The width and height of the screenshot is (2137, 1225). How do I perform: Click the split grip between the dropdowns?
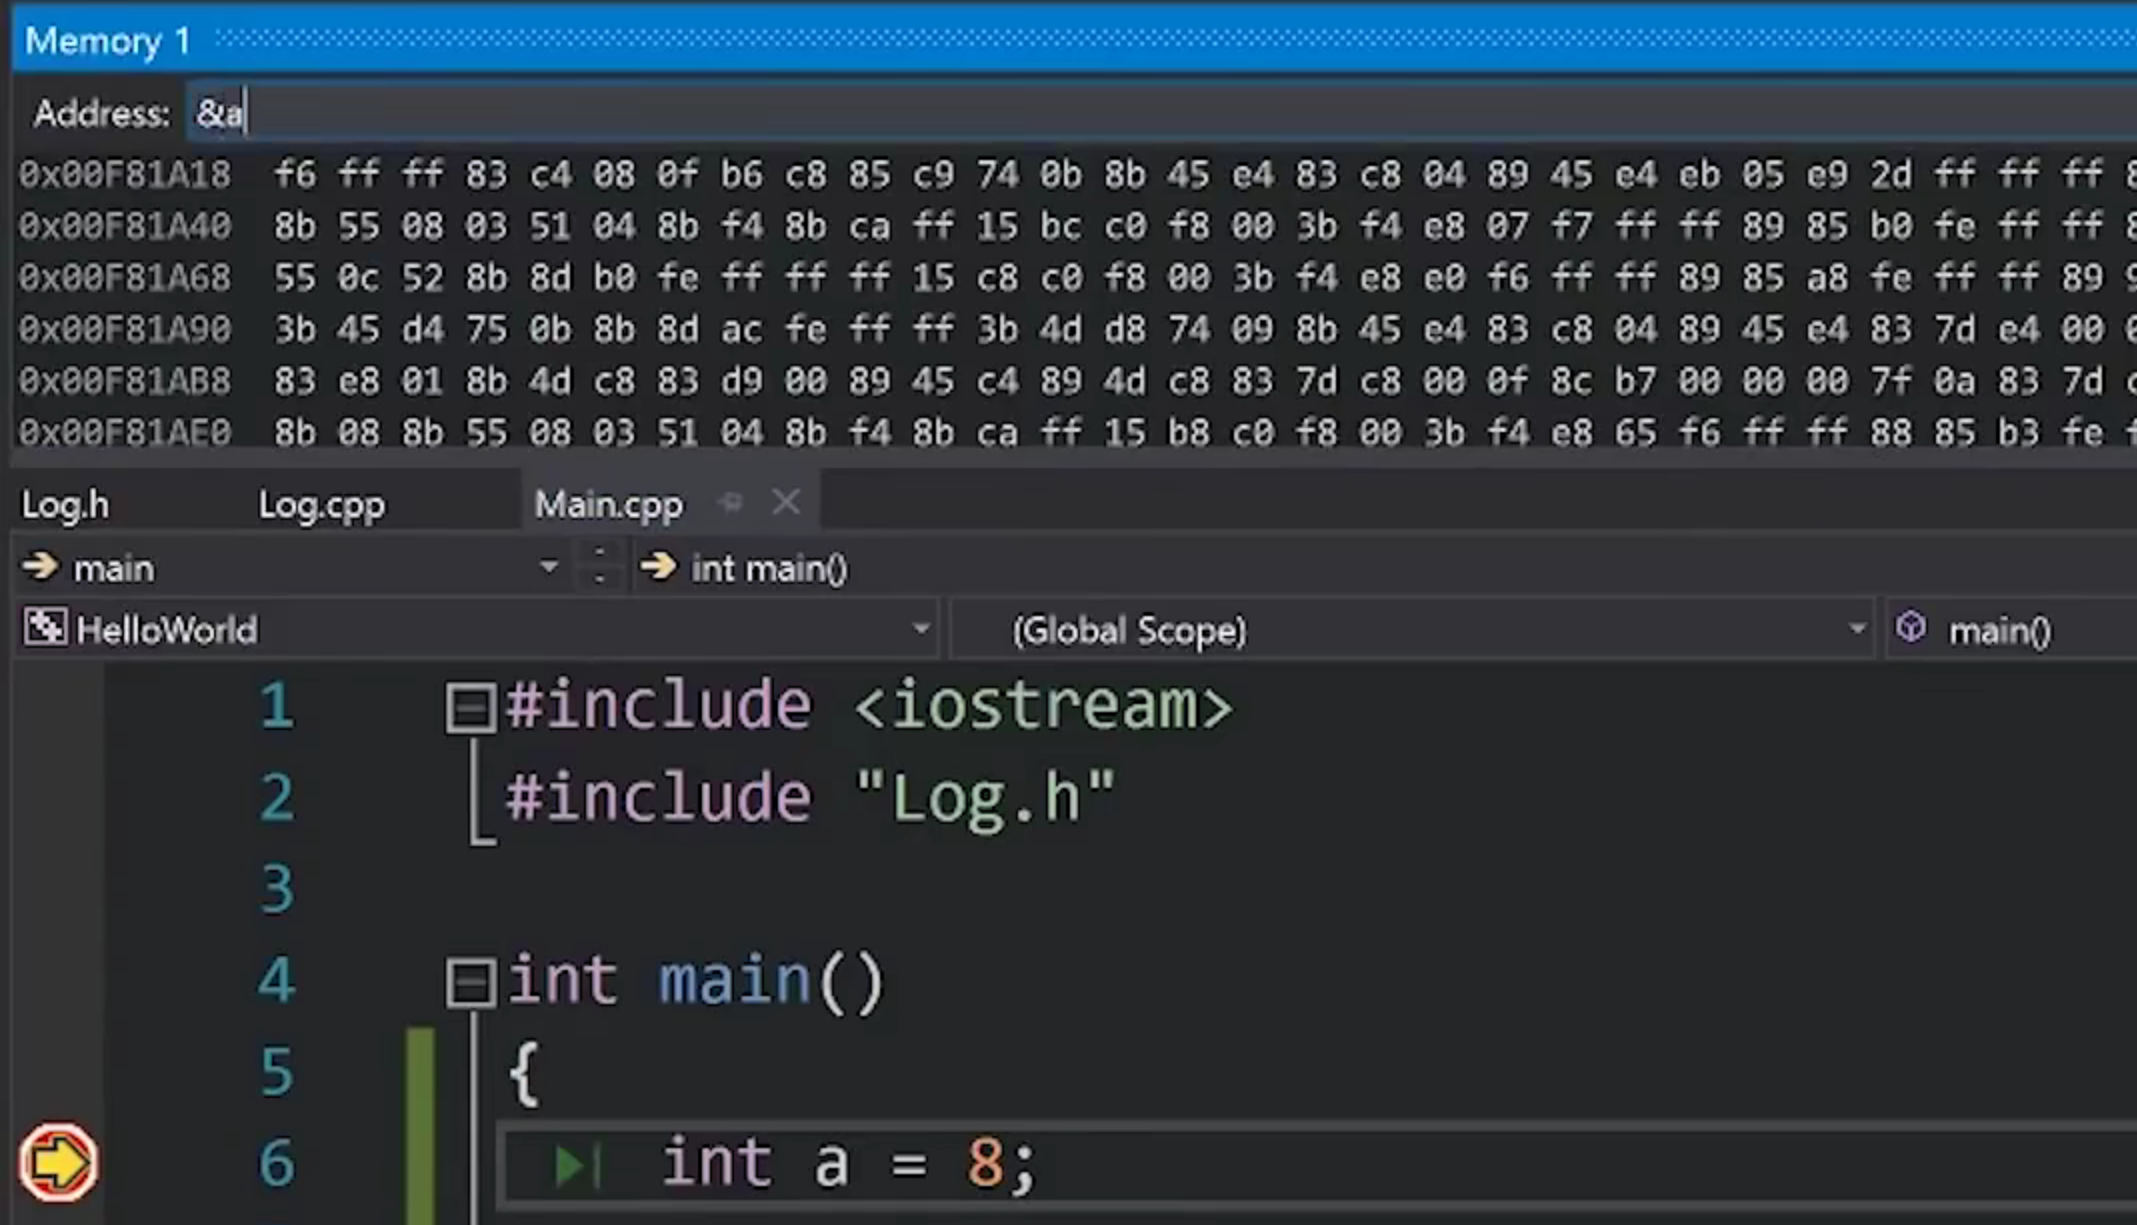click(x=598, y=566)
